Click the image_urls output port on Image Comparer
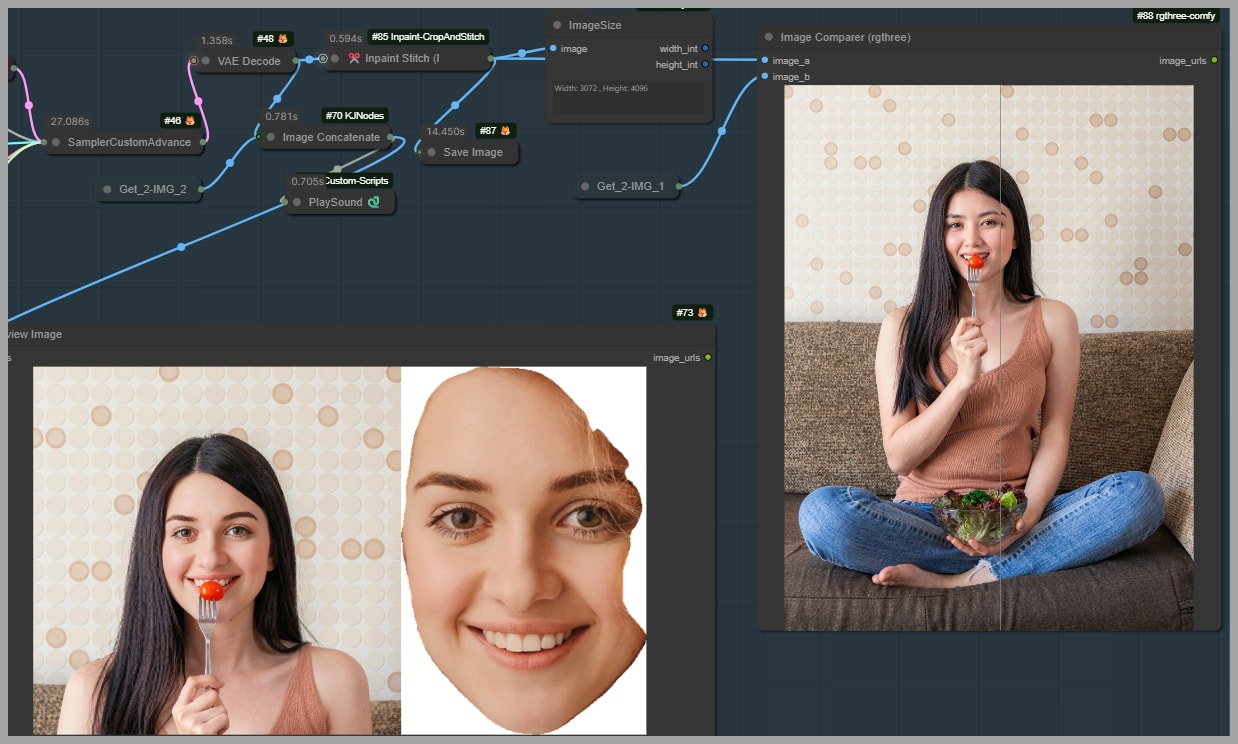 [1214, 60]
